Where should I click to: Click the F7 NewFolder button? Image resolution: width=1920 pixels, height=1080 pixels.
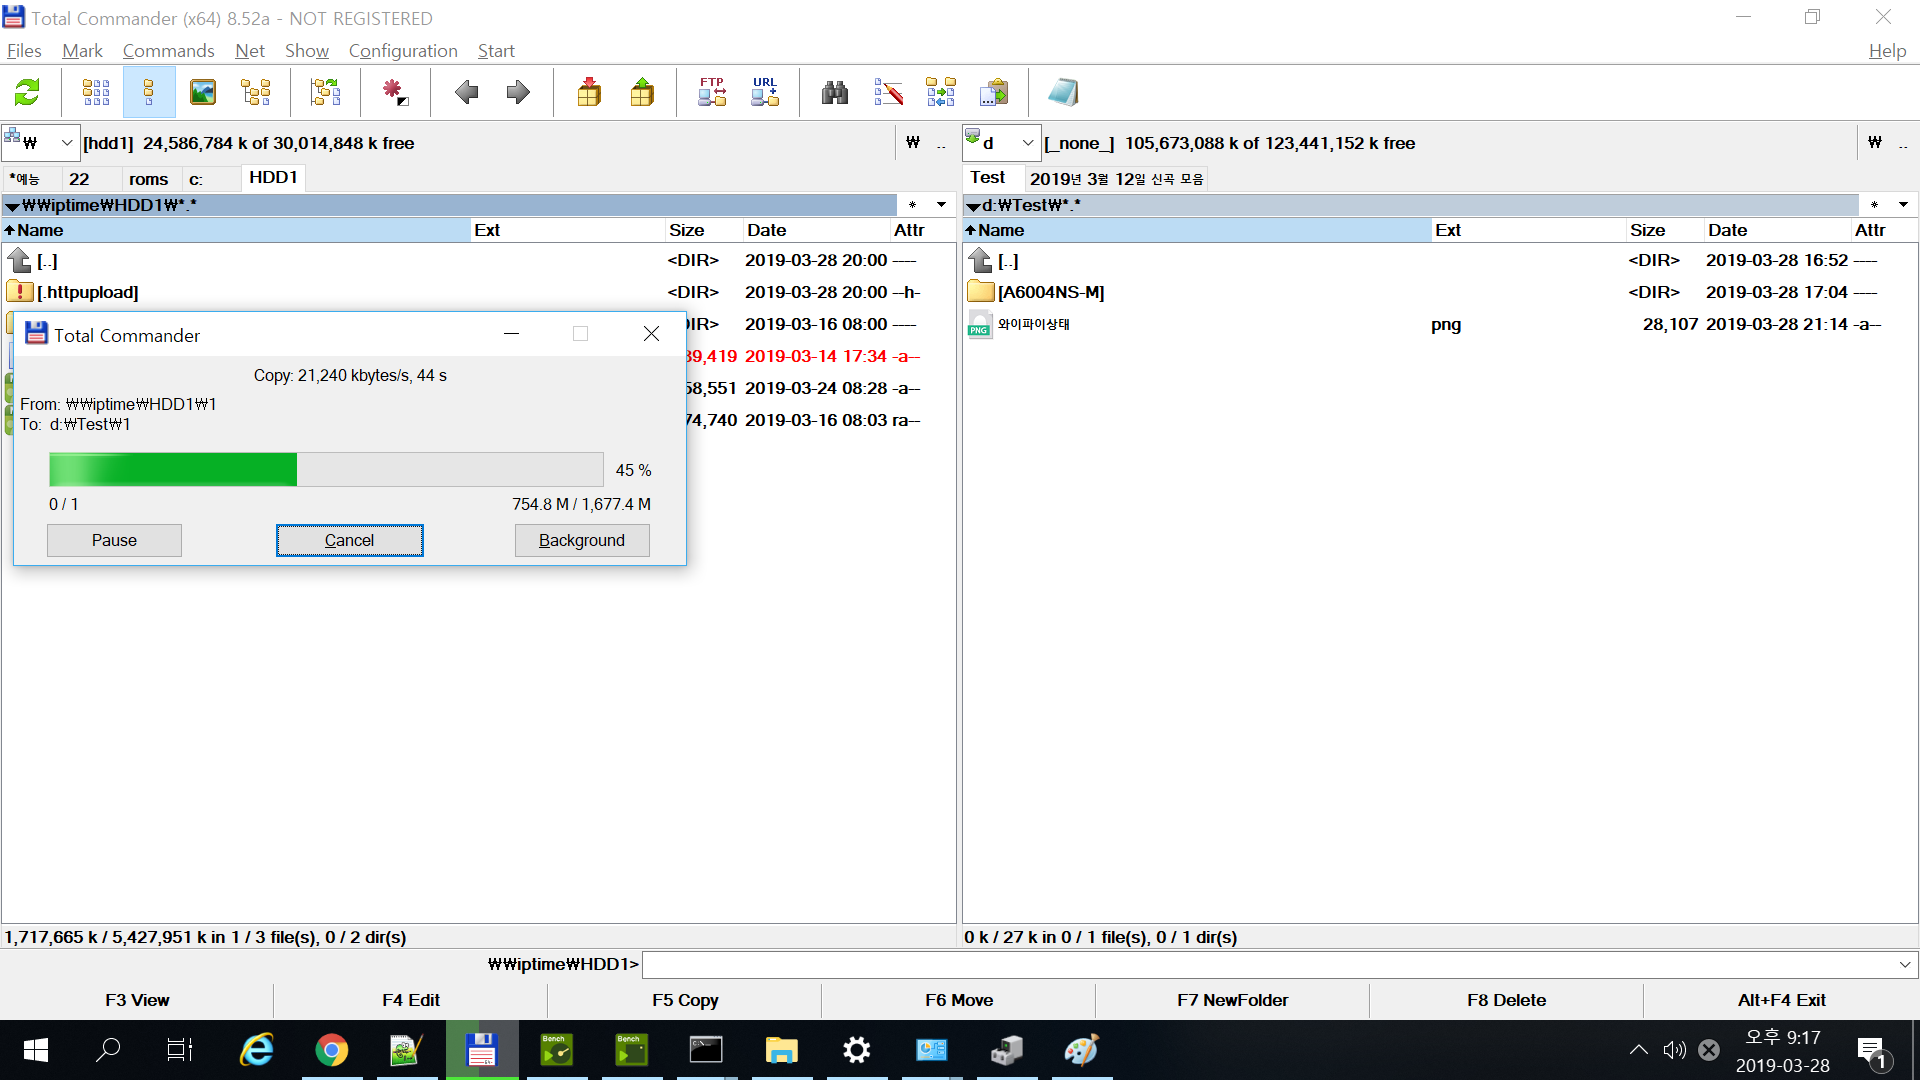pos(1233,1000)
